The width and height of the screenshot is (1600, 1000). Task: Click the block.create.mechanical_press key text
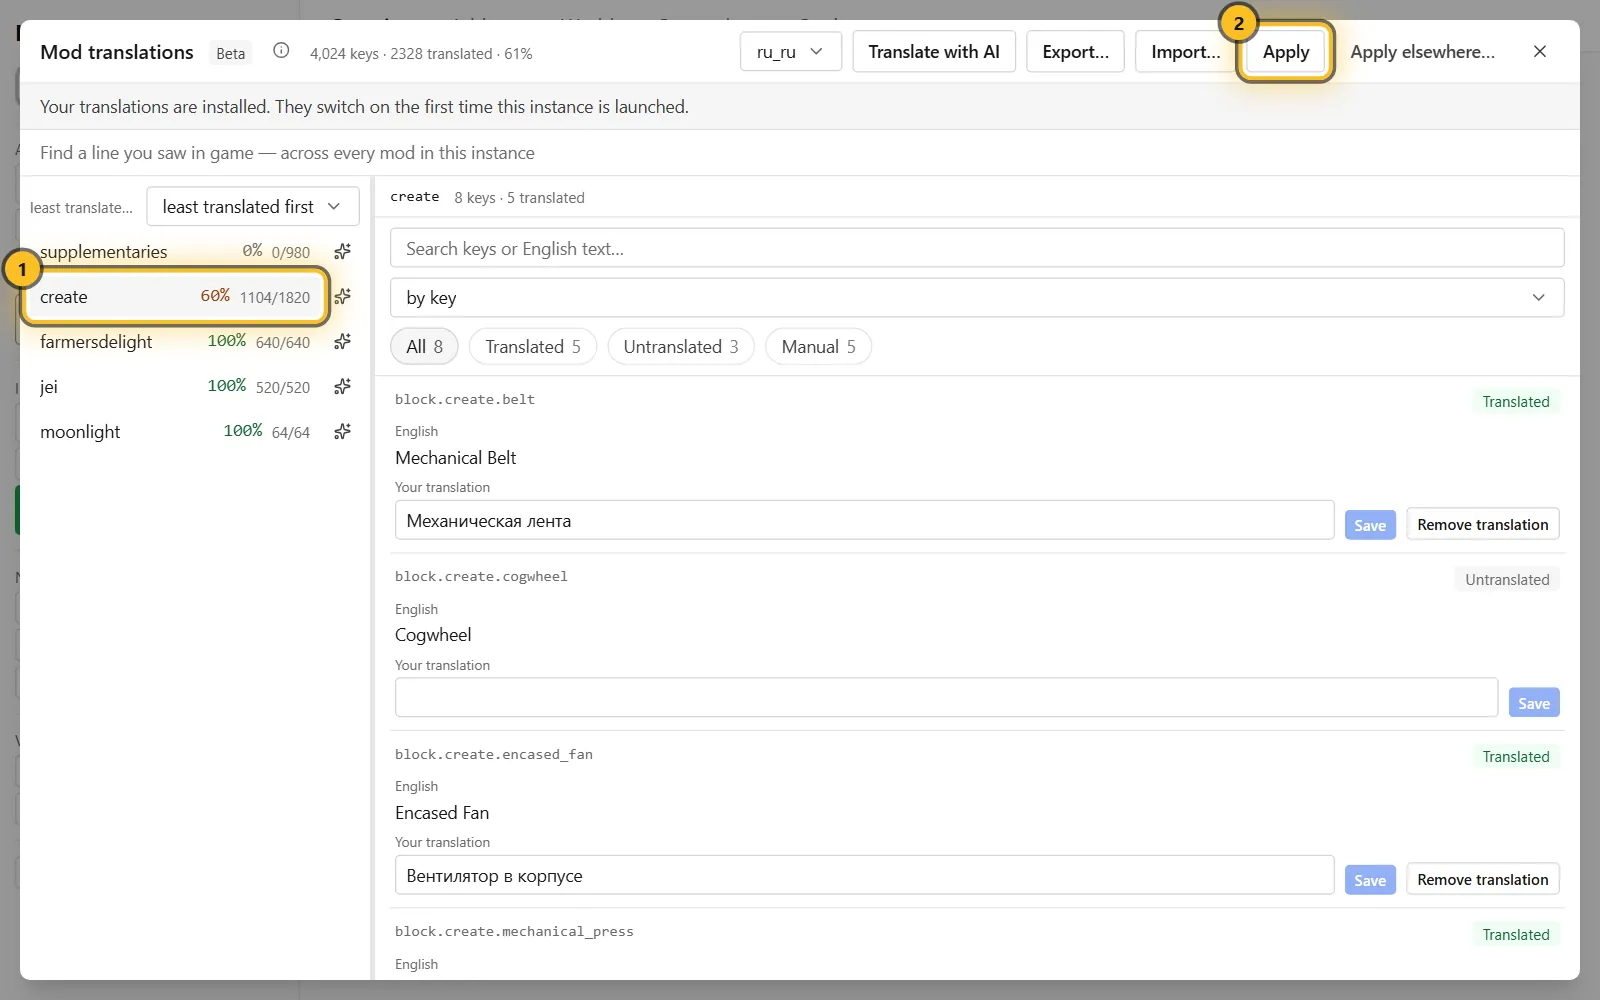tap(514, 931)
